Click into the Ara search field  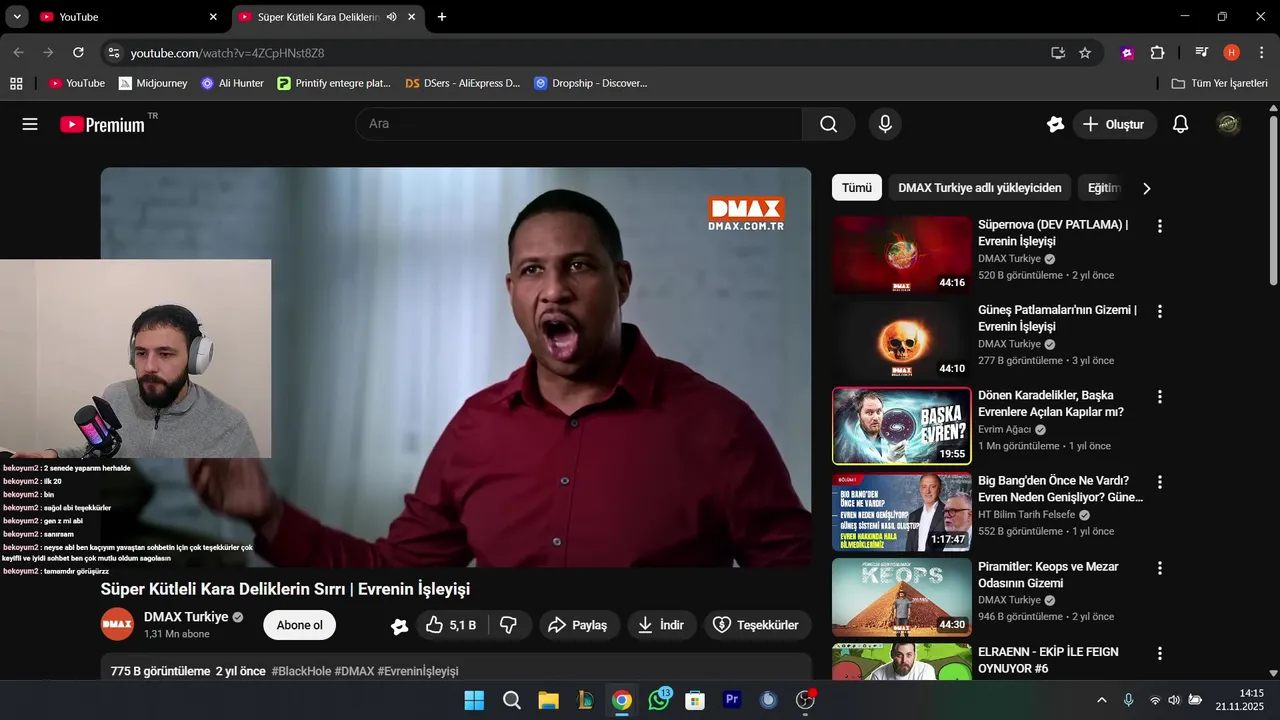click(579, 124)
